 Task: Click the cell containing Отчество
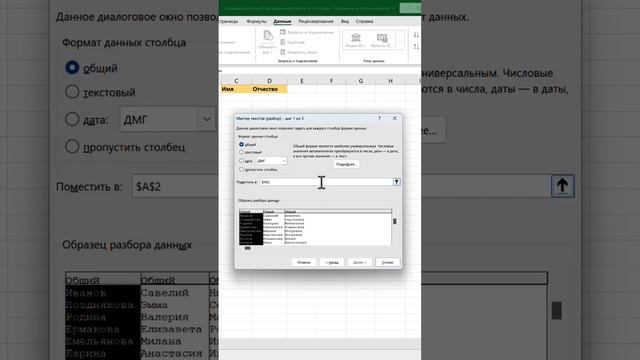click(x=269, y=89)
